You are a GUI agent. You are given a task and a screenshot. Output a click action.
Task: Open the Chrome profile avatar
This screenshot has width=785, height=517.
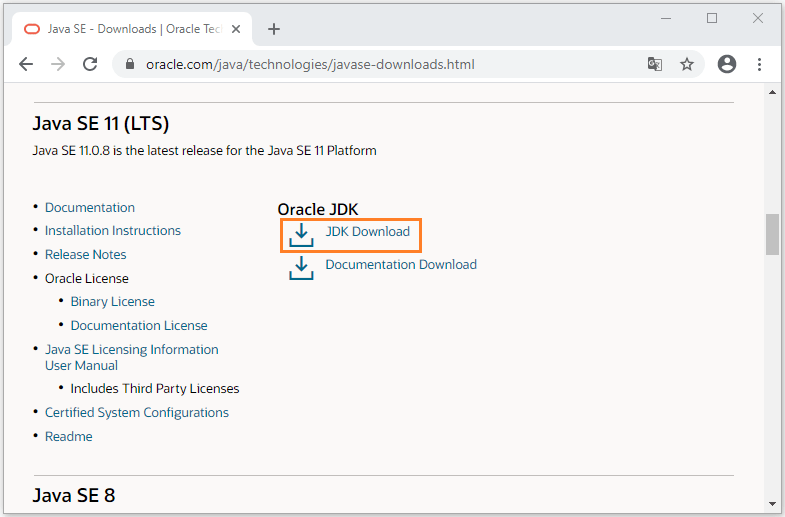727,64
